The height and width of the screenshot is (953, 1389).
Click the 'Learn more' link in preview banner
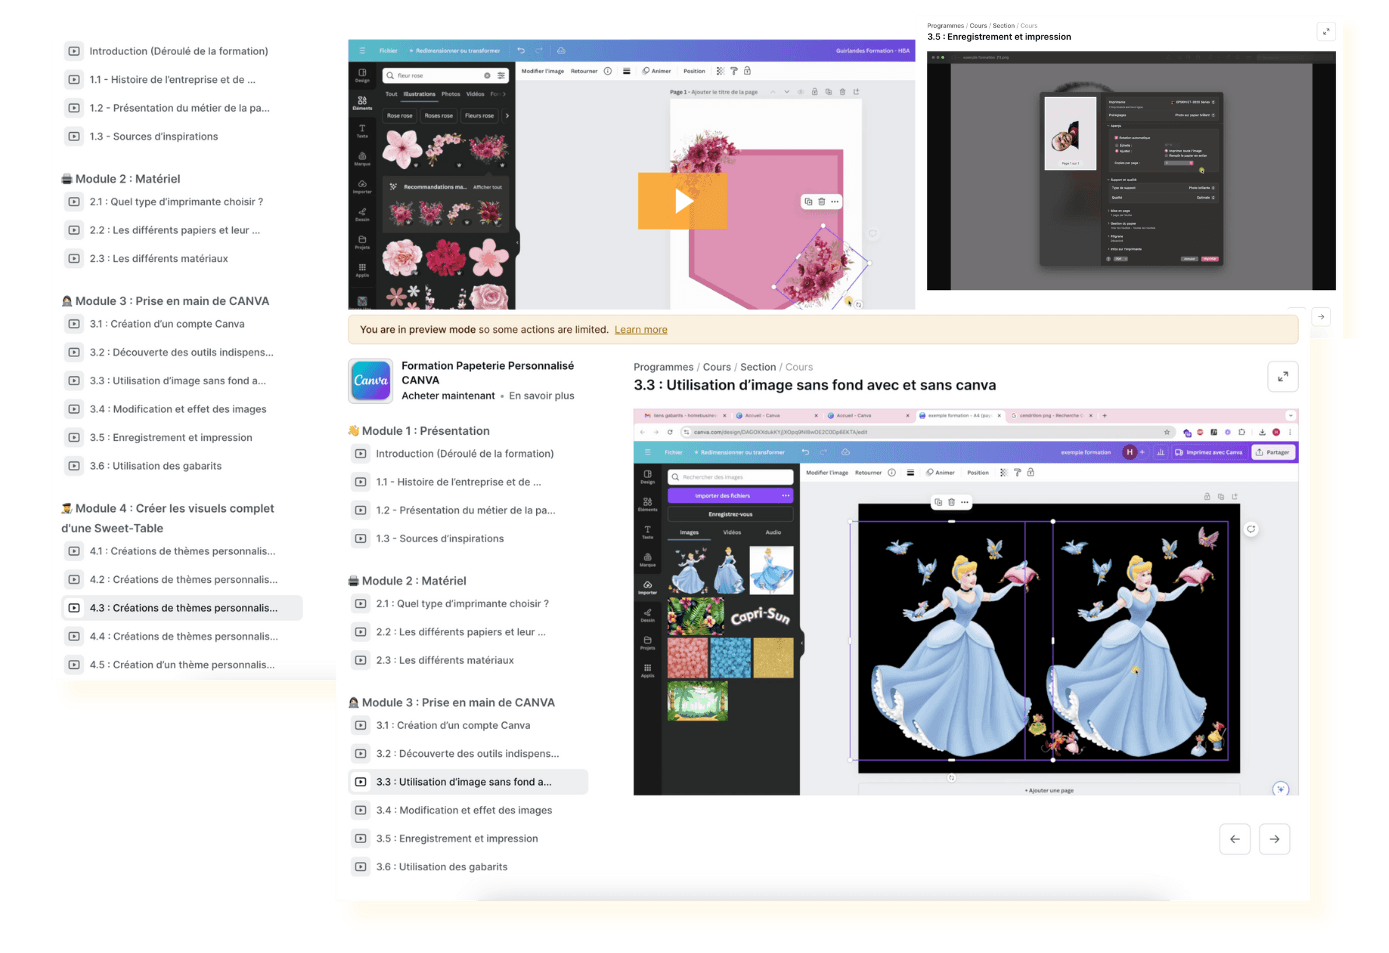(640, 330)
